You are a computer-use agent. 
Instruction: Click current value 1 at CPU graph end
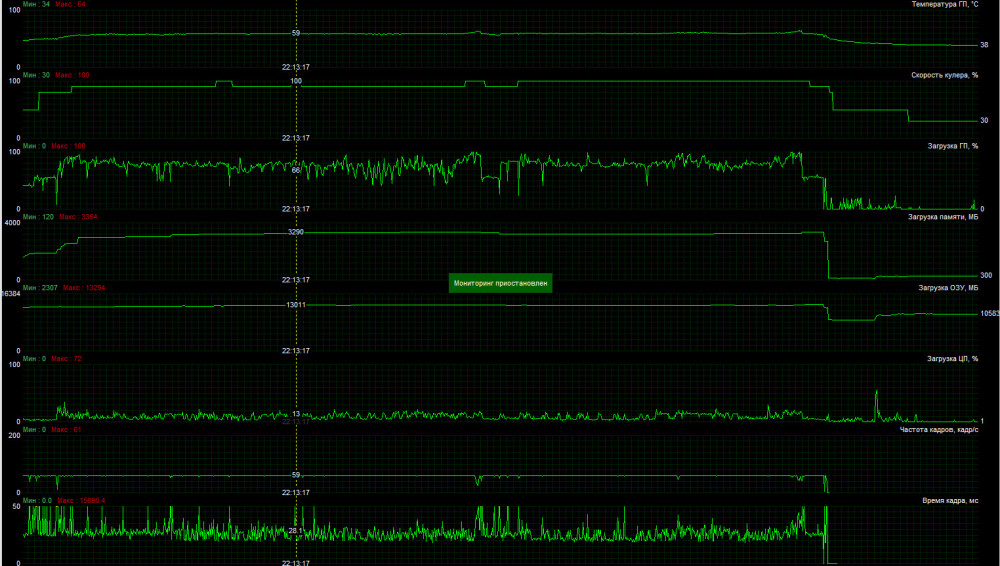click(982, 421)
